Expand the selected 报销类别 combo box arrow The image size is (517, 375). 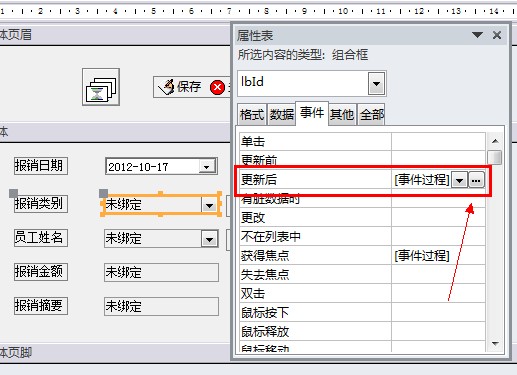[209, 205]
